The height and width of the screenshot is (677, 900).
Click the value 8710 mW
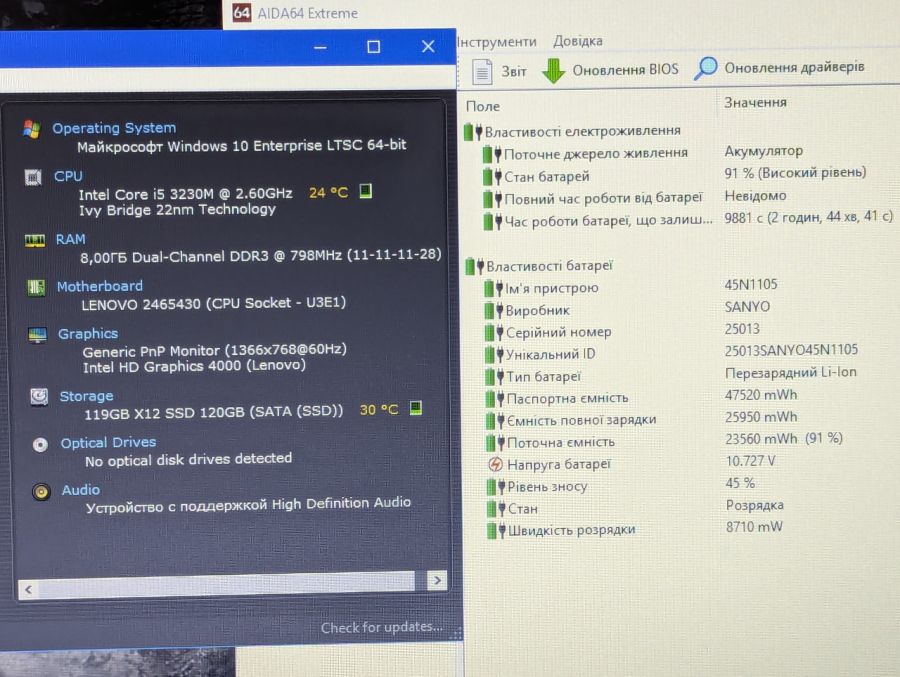coord(754,527)
